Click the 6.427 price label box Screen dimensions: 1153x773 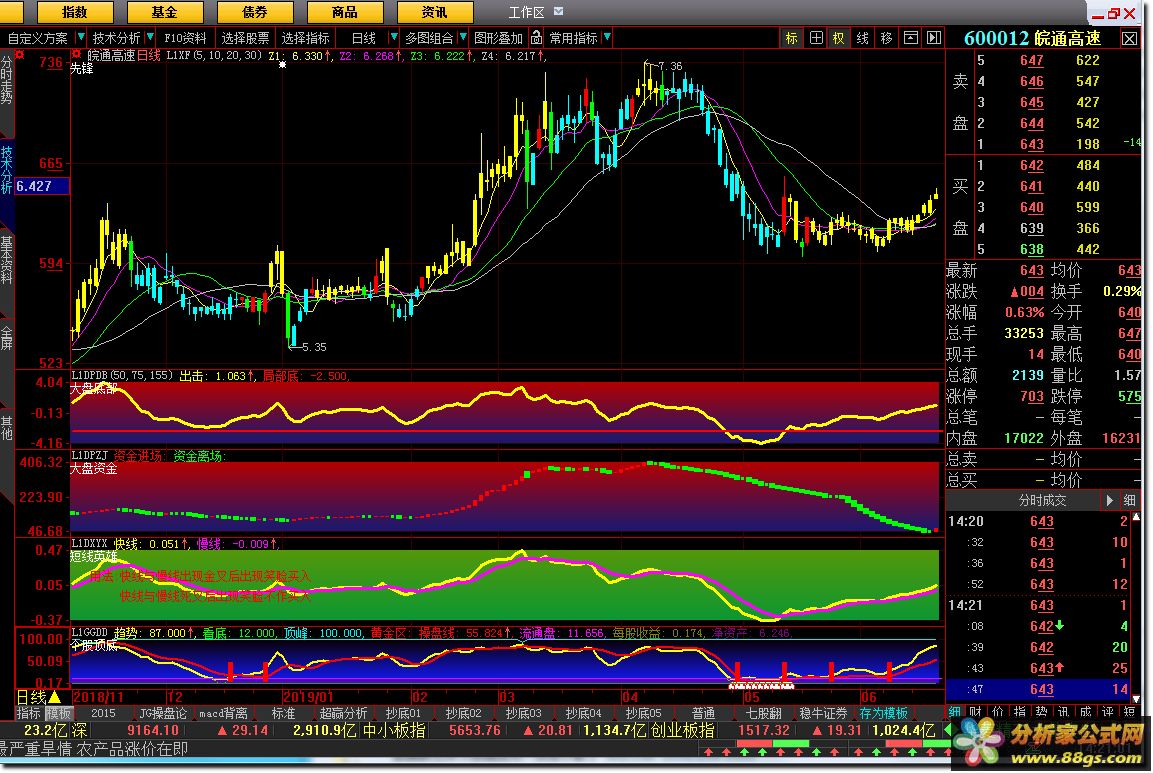coord(42,186)
